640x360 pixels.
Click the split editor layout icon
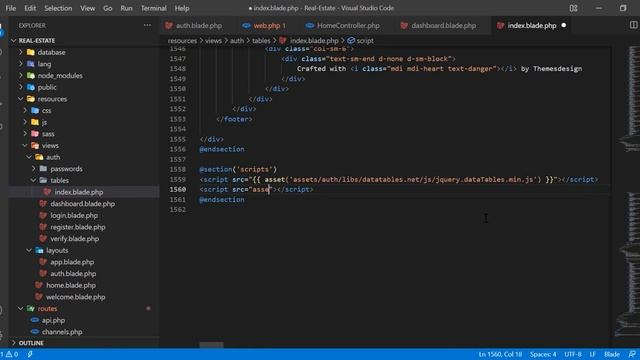tap(633, 25)
